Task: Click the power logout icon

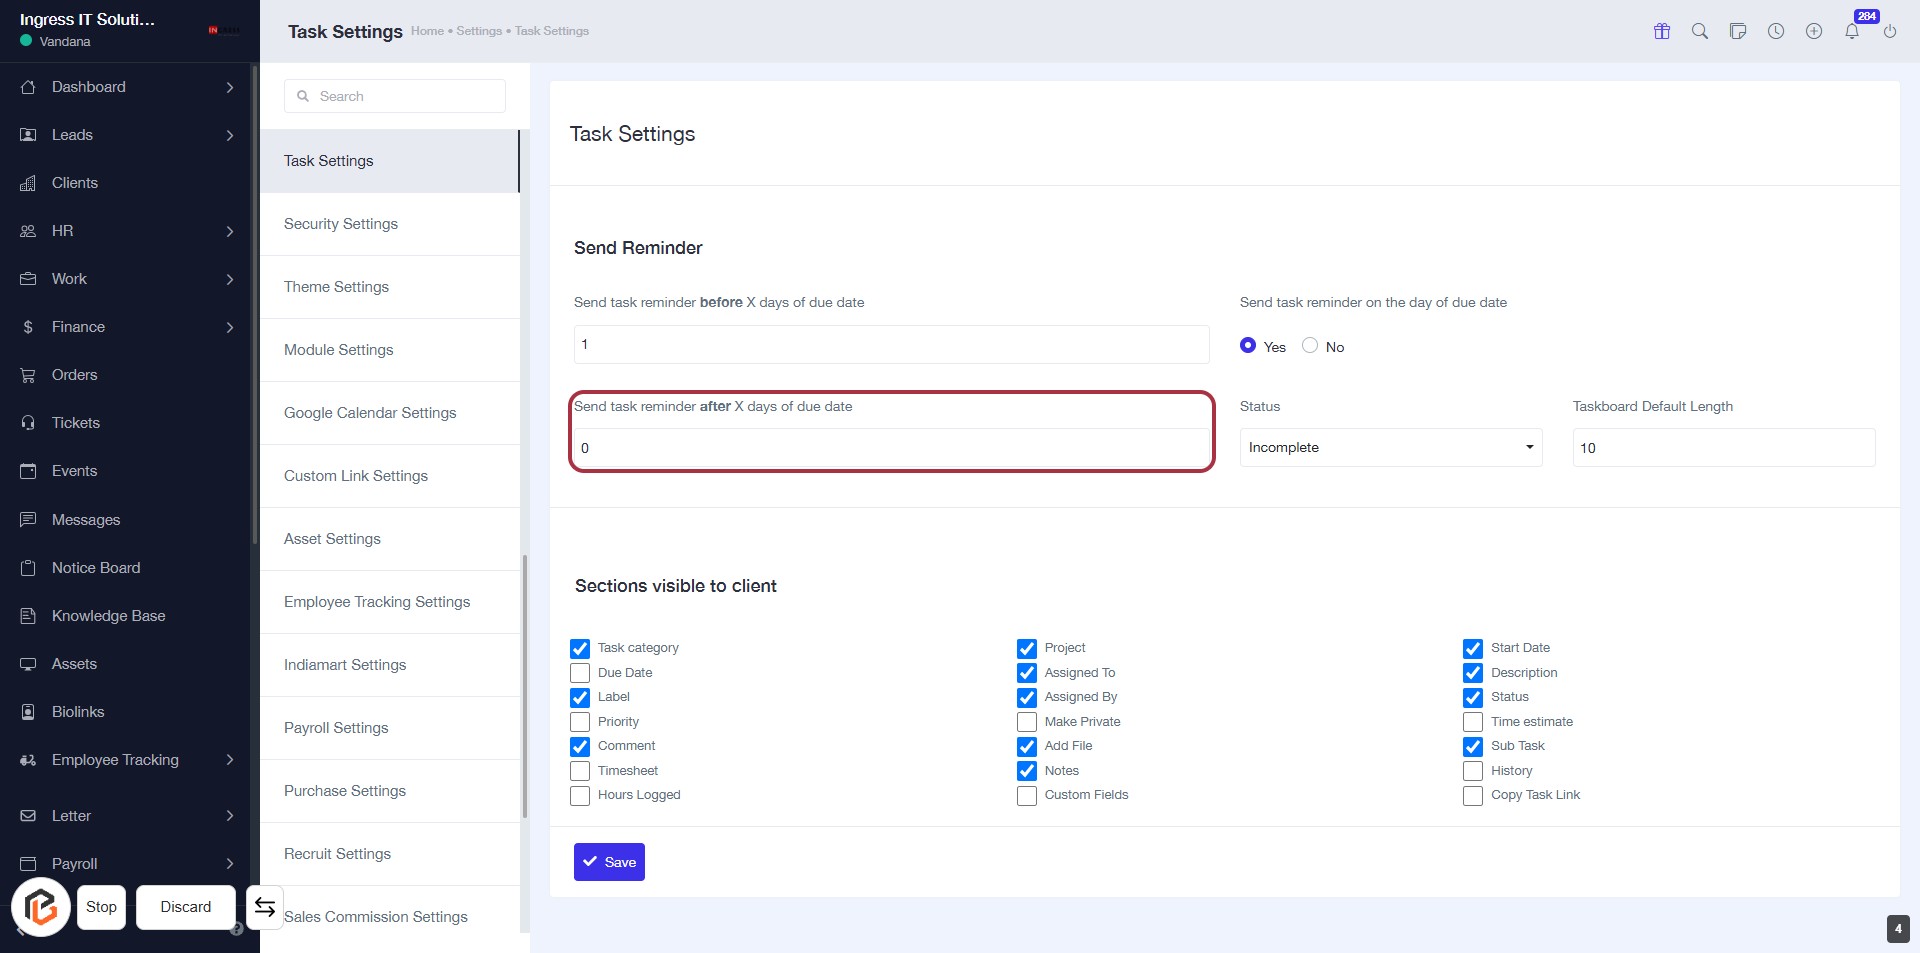Action: tap(1890, 31)
